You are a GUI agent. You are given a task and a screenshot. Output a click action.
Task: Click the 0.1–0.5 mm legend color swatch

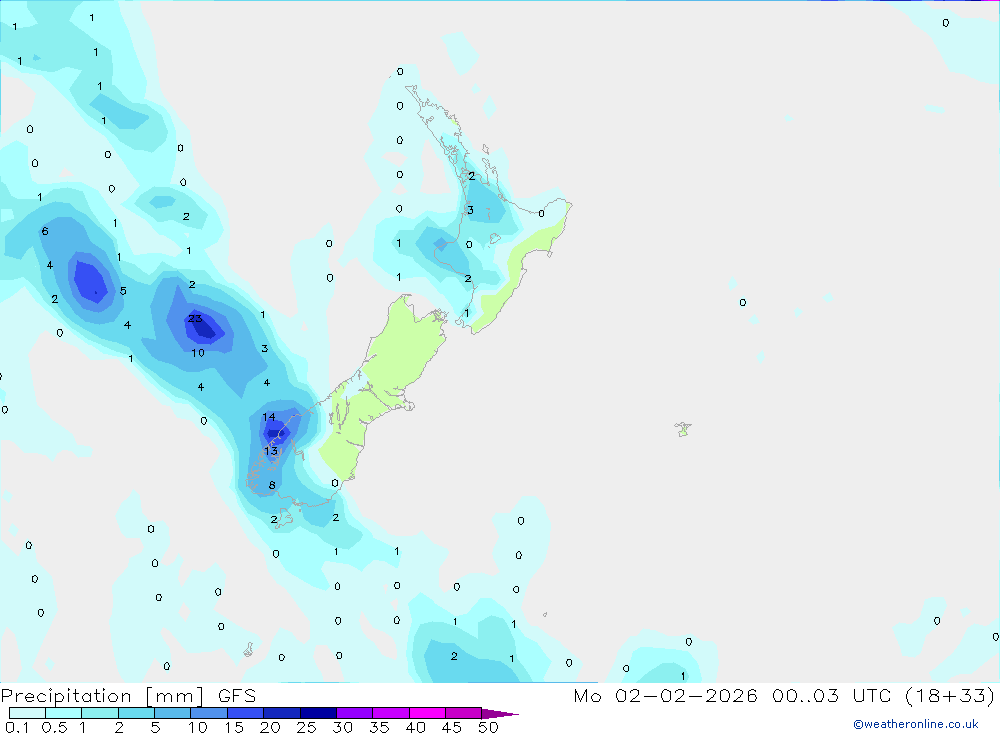point(27,713)
